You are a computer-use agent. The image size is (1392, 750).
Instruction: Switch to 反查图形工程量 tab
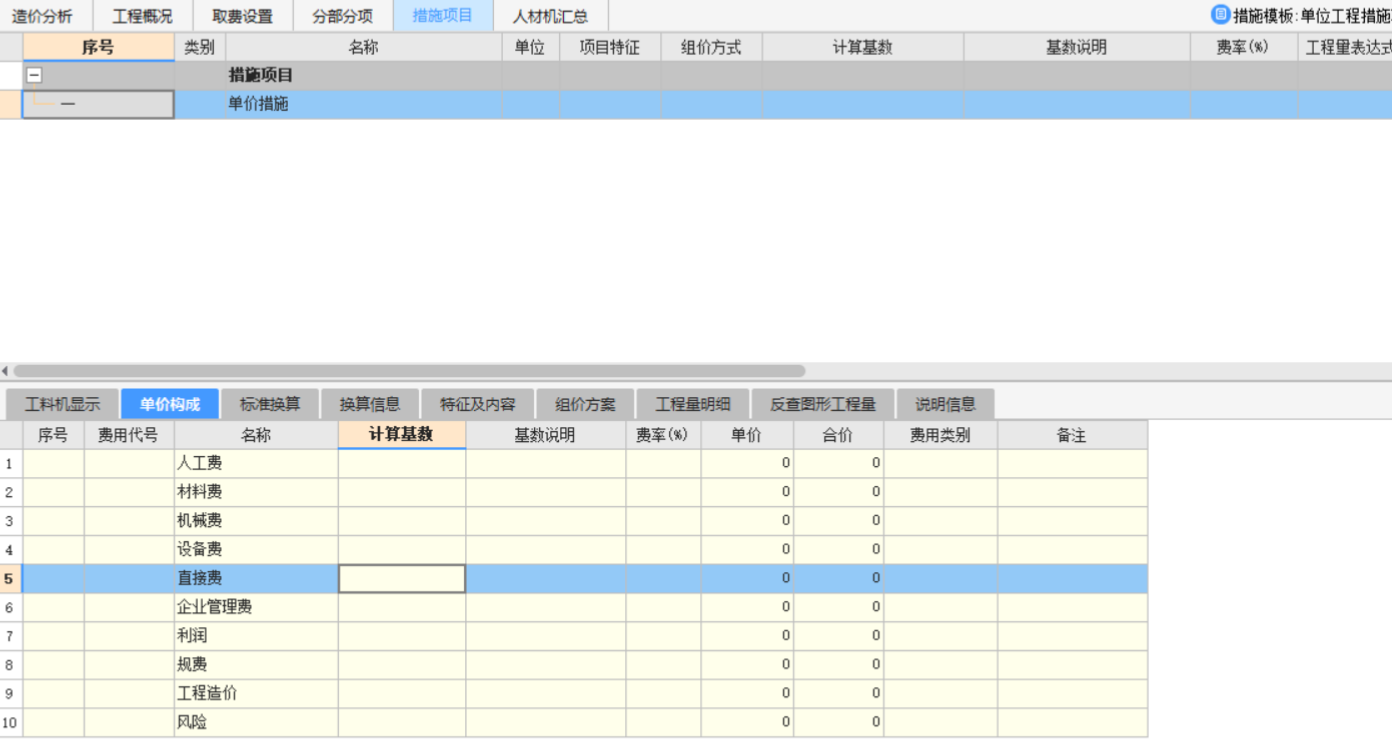823,404
